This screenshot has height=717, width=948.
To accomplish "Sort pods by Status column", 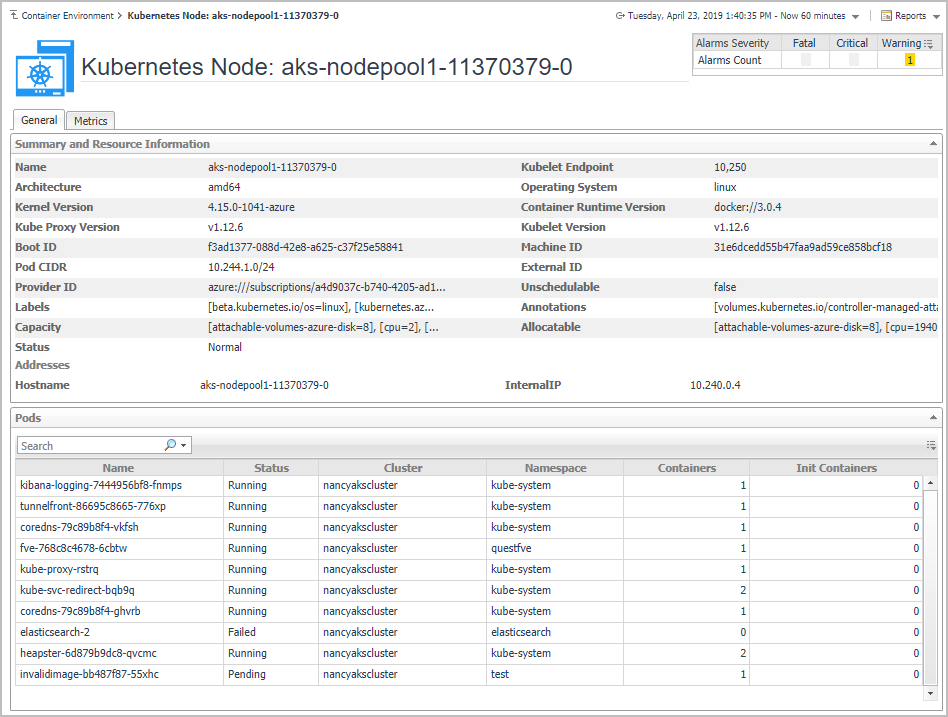I will 271,468.
